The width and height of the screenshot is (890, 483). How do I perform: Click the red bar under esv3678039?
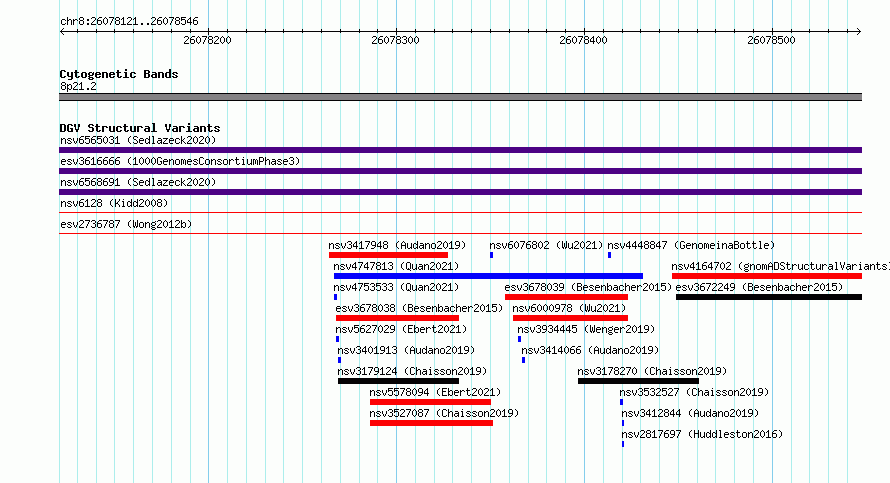[x=566, y=297]
